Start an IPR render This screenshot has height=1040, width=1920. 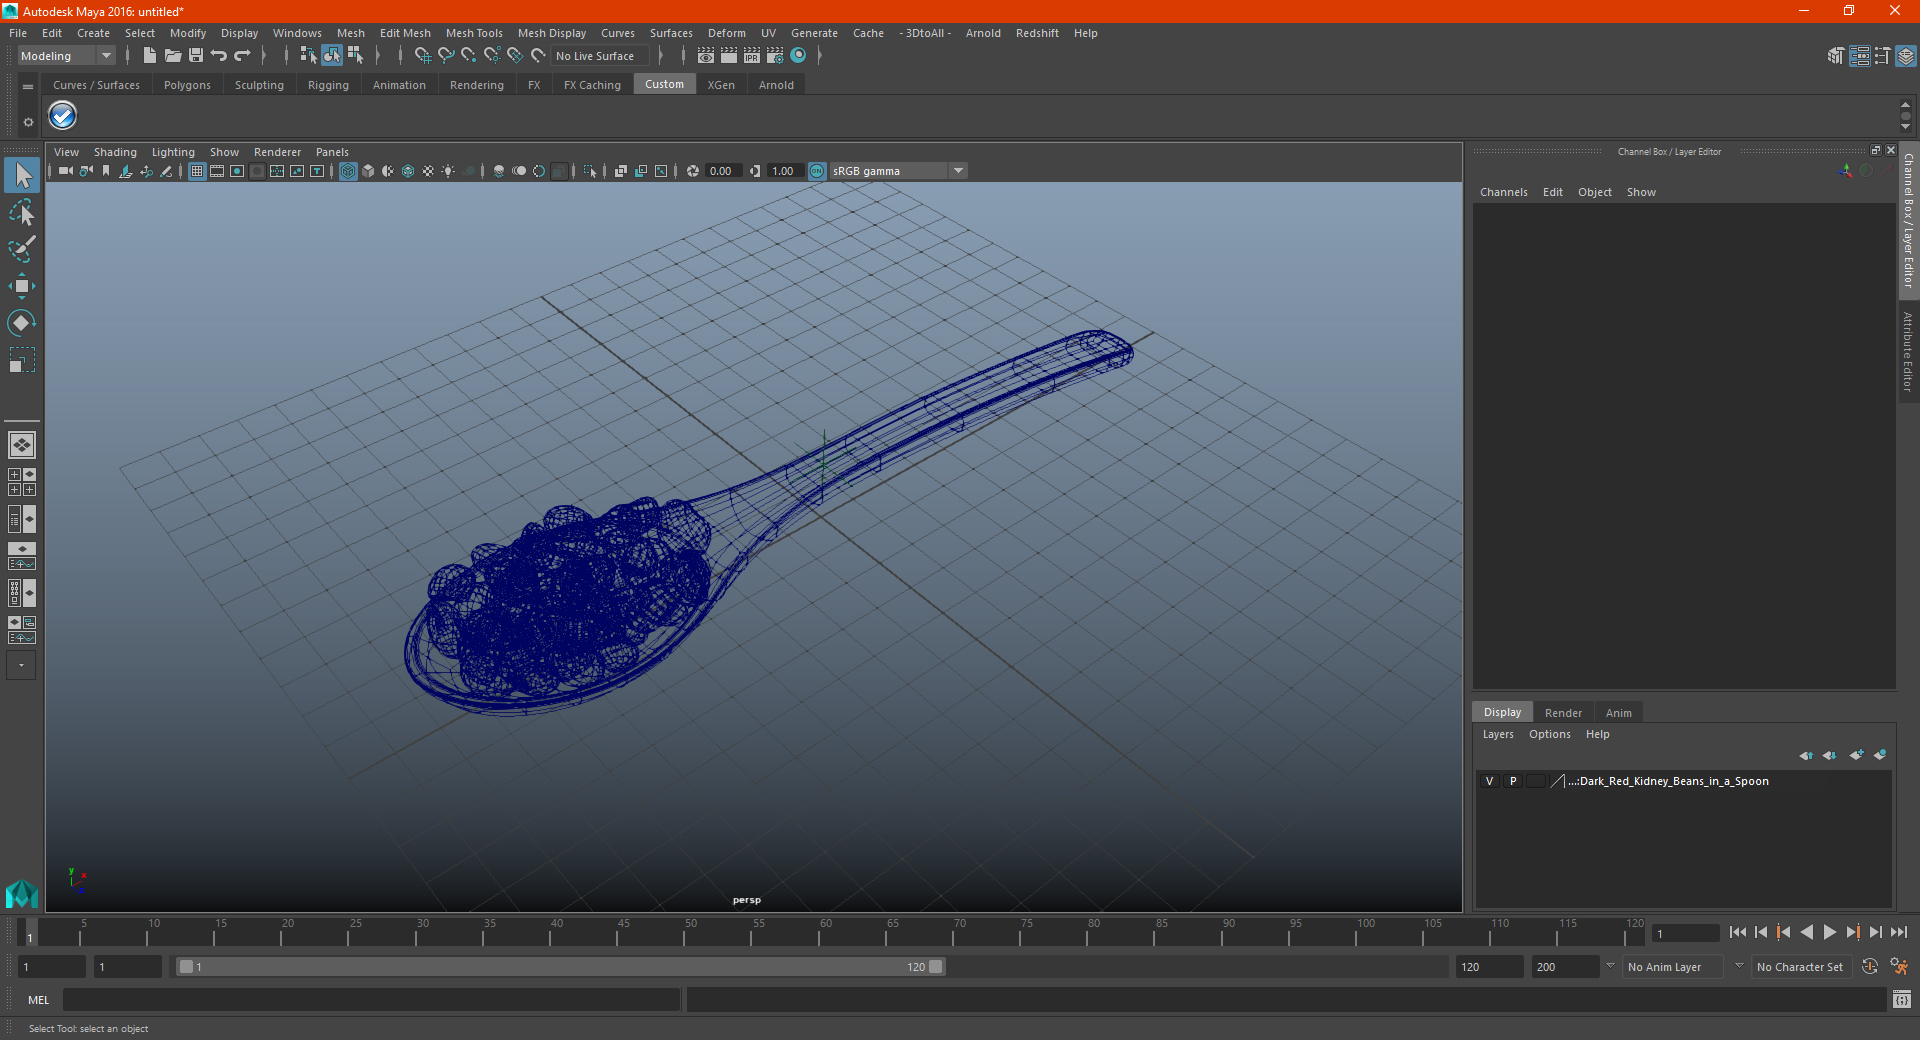(752, 56)
